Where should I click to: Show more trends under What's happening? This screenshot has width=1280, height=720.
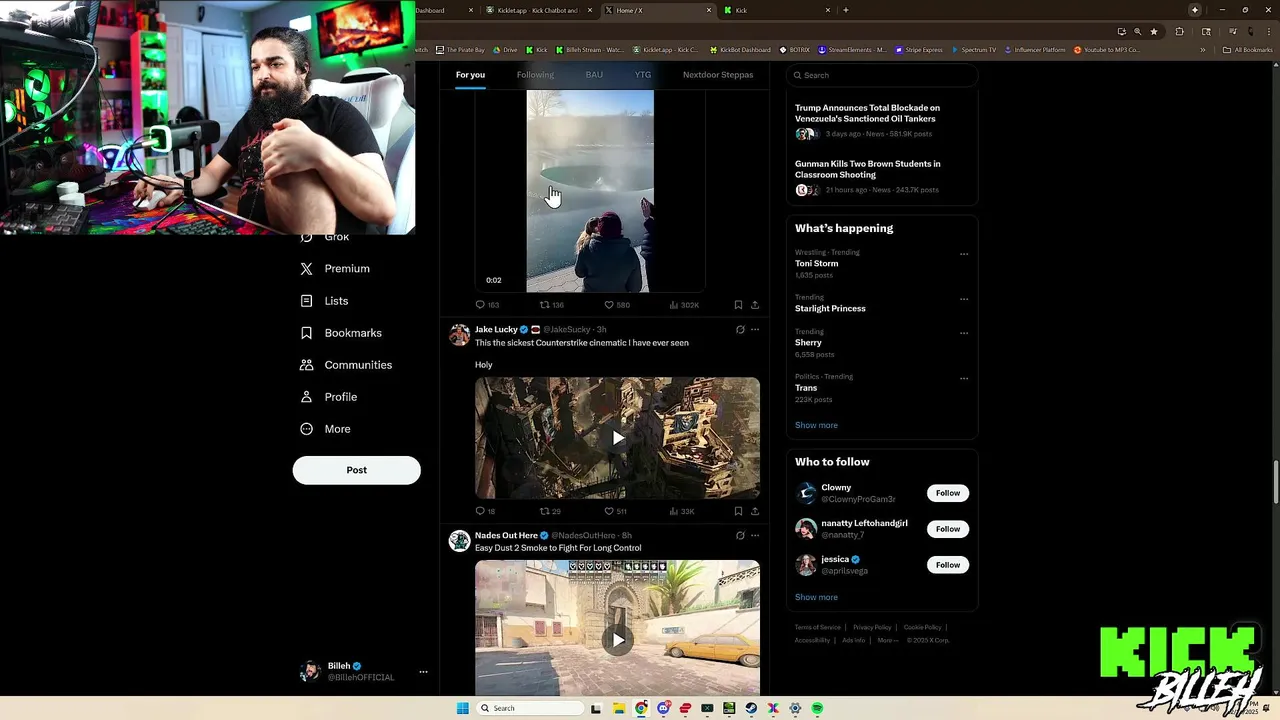(x=816, y=425)
